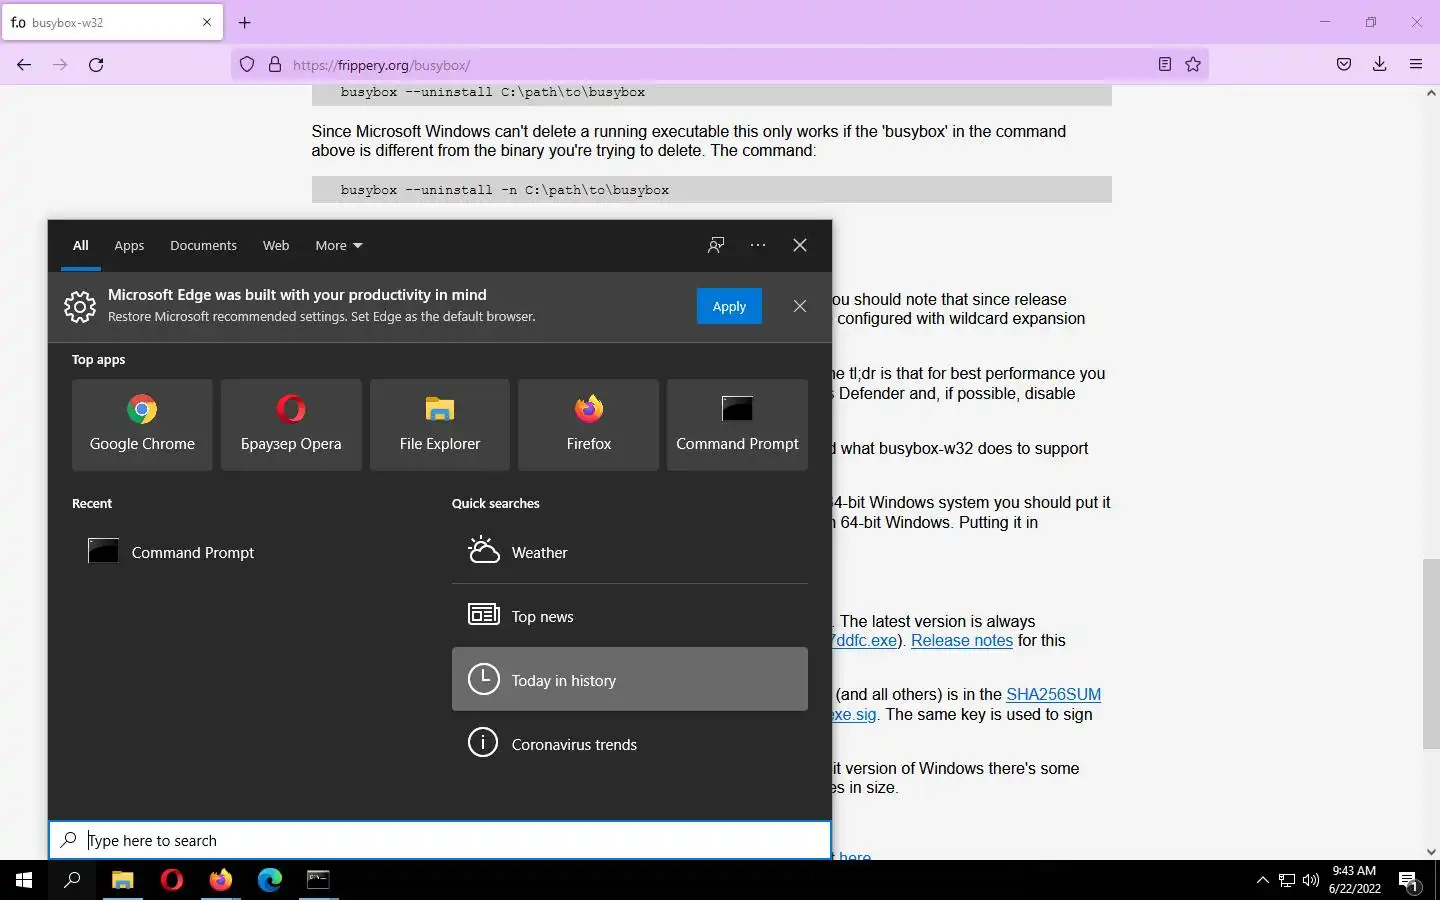Switch to Command Prompt in the taskbar

[x=318, y=880]
